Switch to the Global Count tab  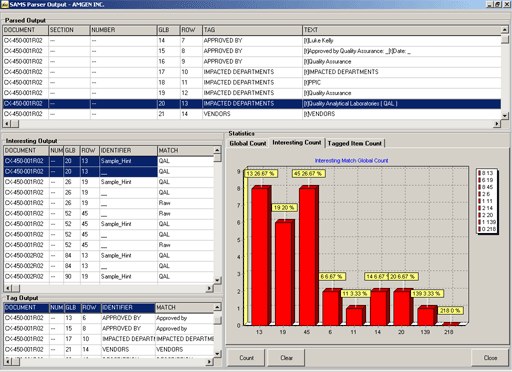[248, 143]
